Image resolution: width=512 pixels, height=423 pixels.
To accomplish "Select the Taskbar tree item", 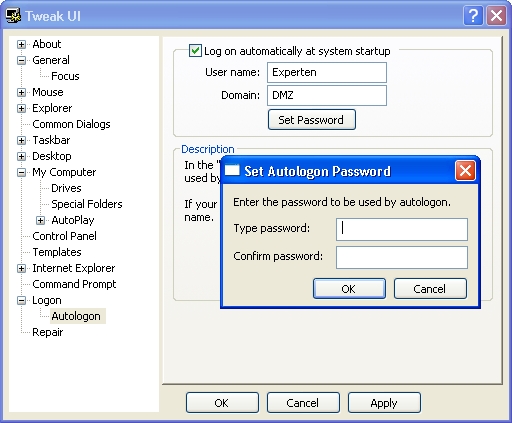I will [x=51, y=140].
